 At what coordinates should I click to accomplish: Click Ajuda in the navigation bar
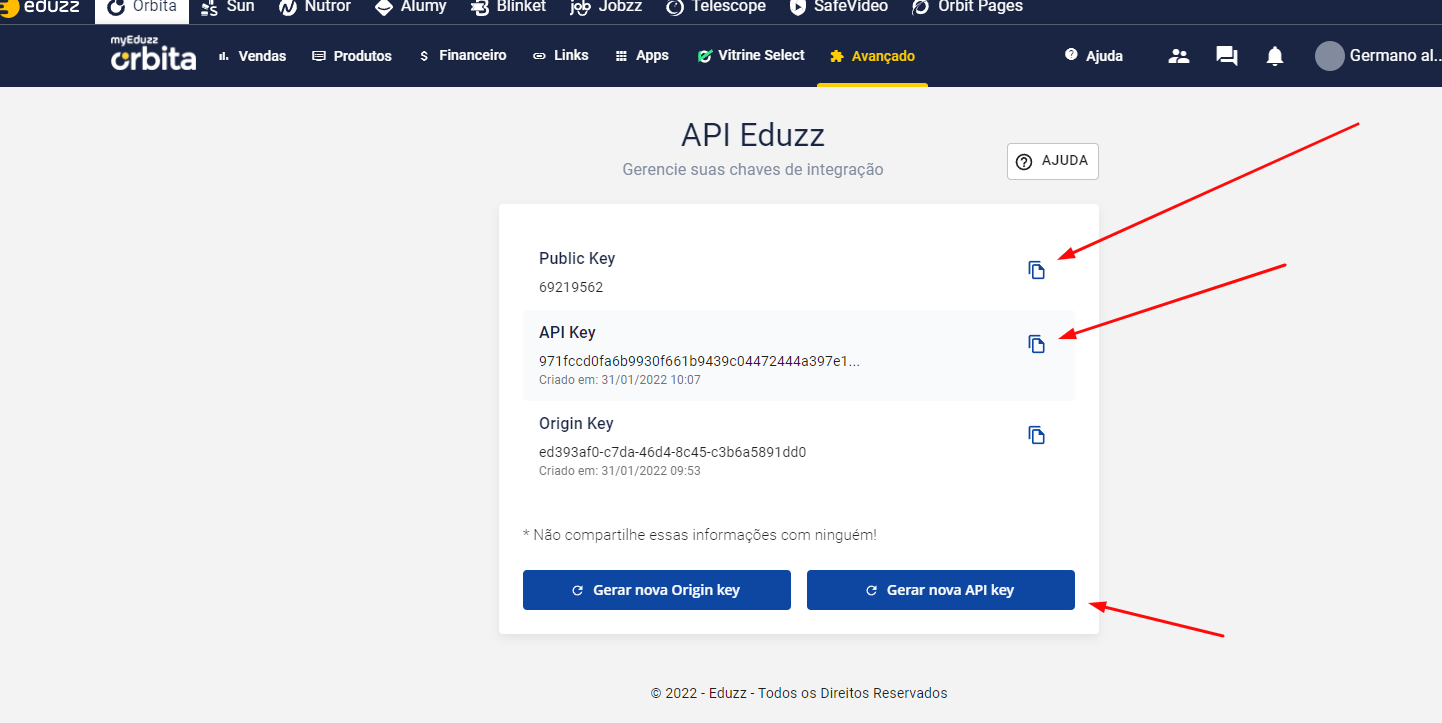click(1094, 56)
